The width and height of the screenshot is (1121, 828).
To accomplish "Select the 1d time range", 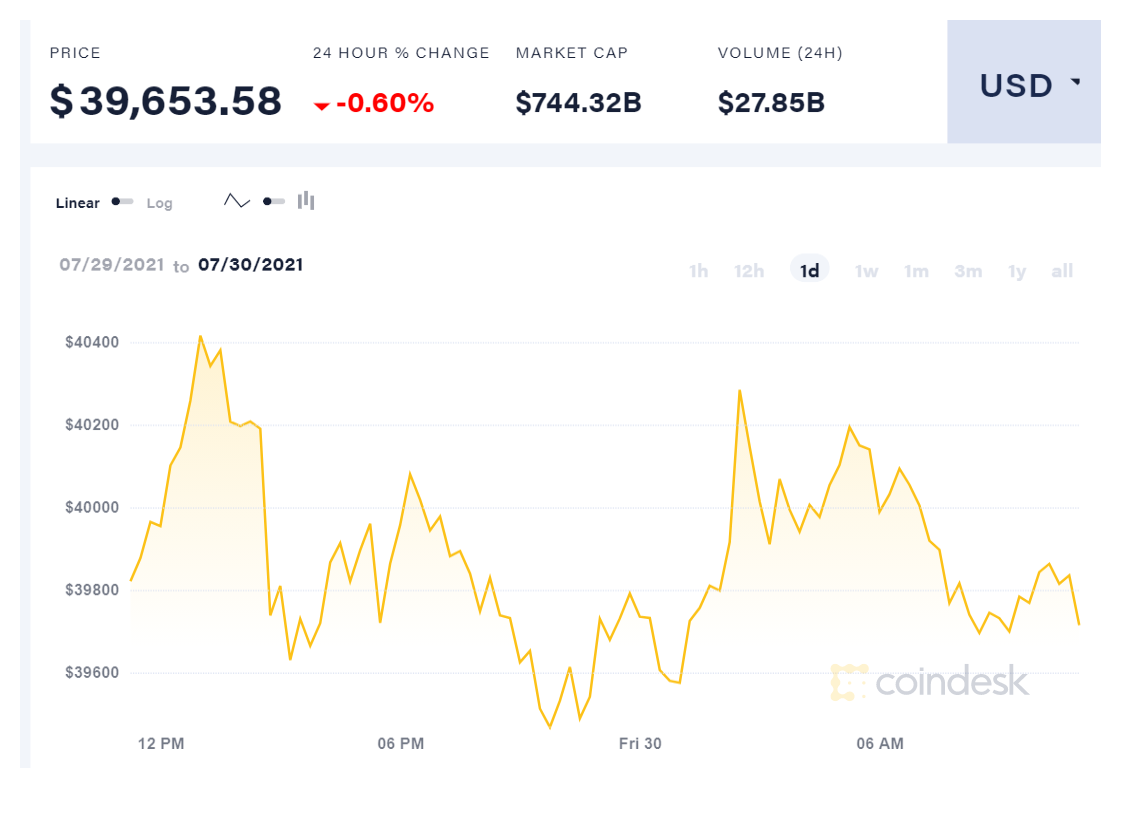I will (810, 271).
